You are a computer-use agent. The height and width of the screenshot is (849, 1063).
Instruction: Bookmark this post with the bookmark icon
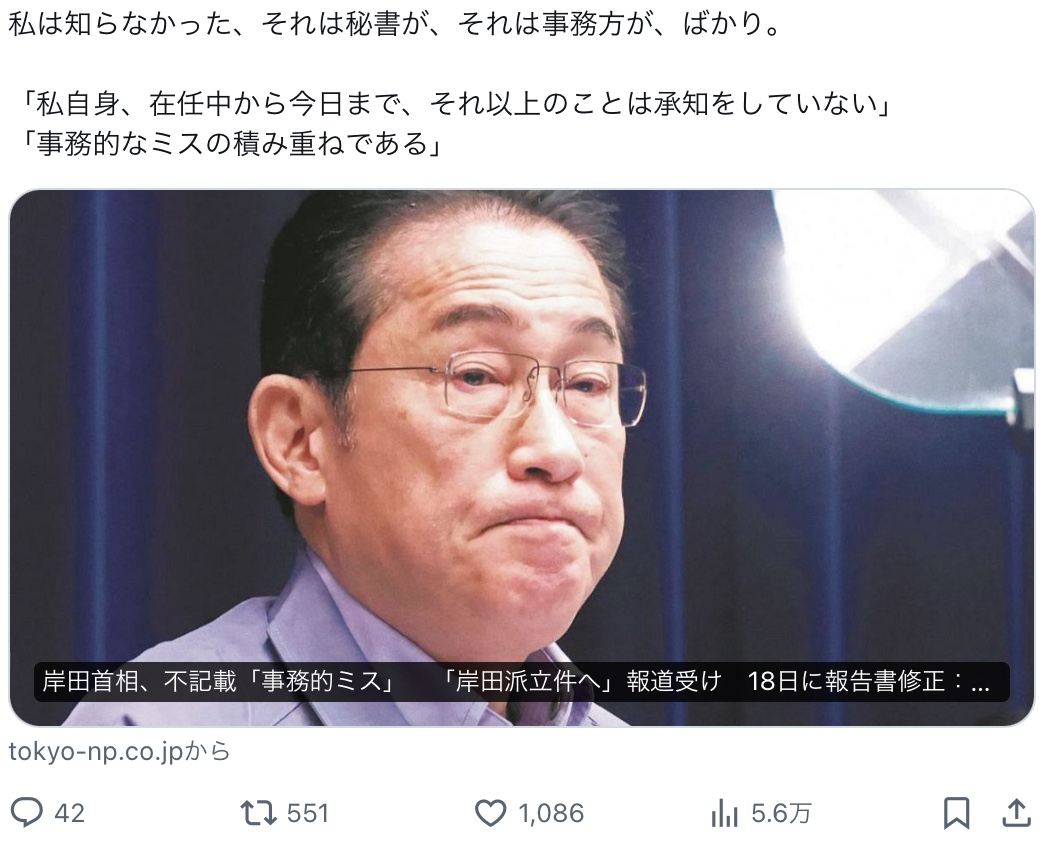click(956, 813)
